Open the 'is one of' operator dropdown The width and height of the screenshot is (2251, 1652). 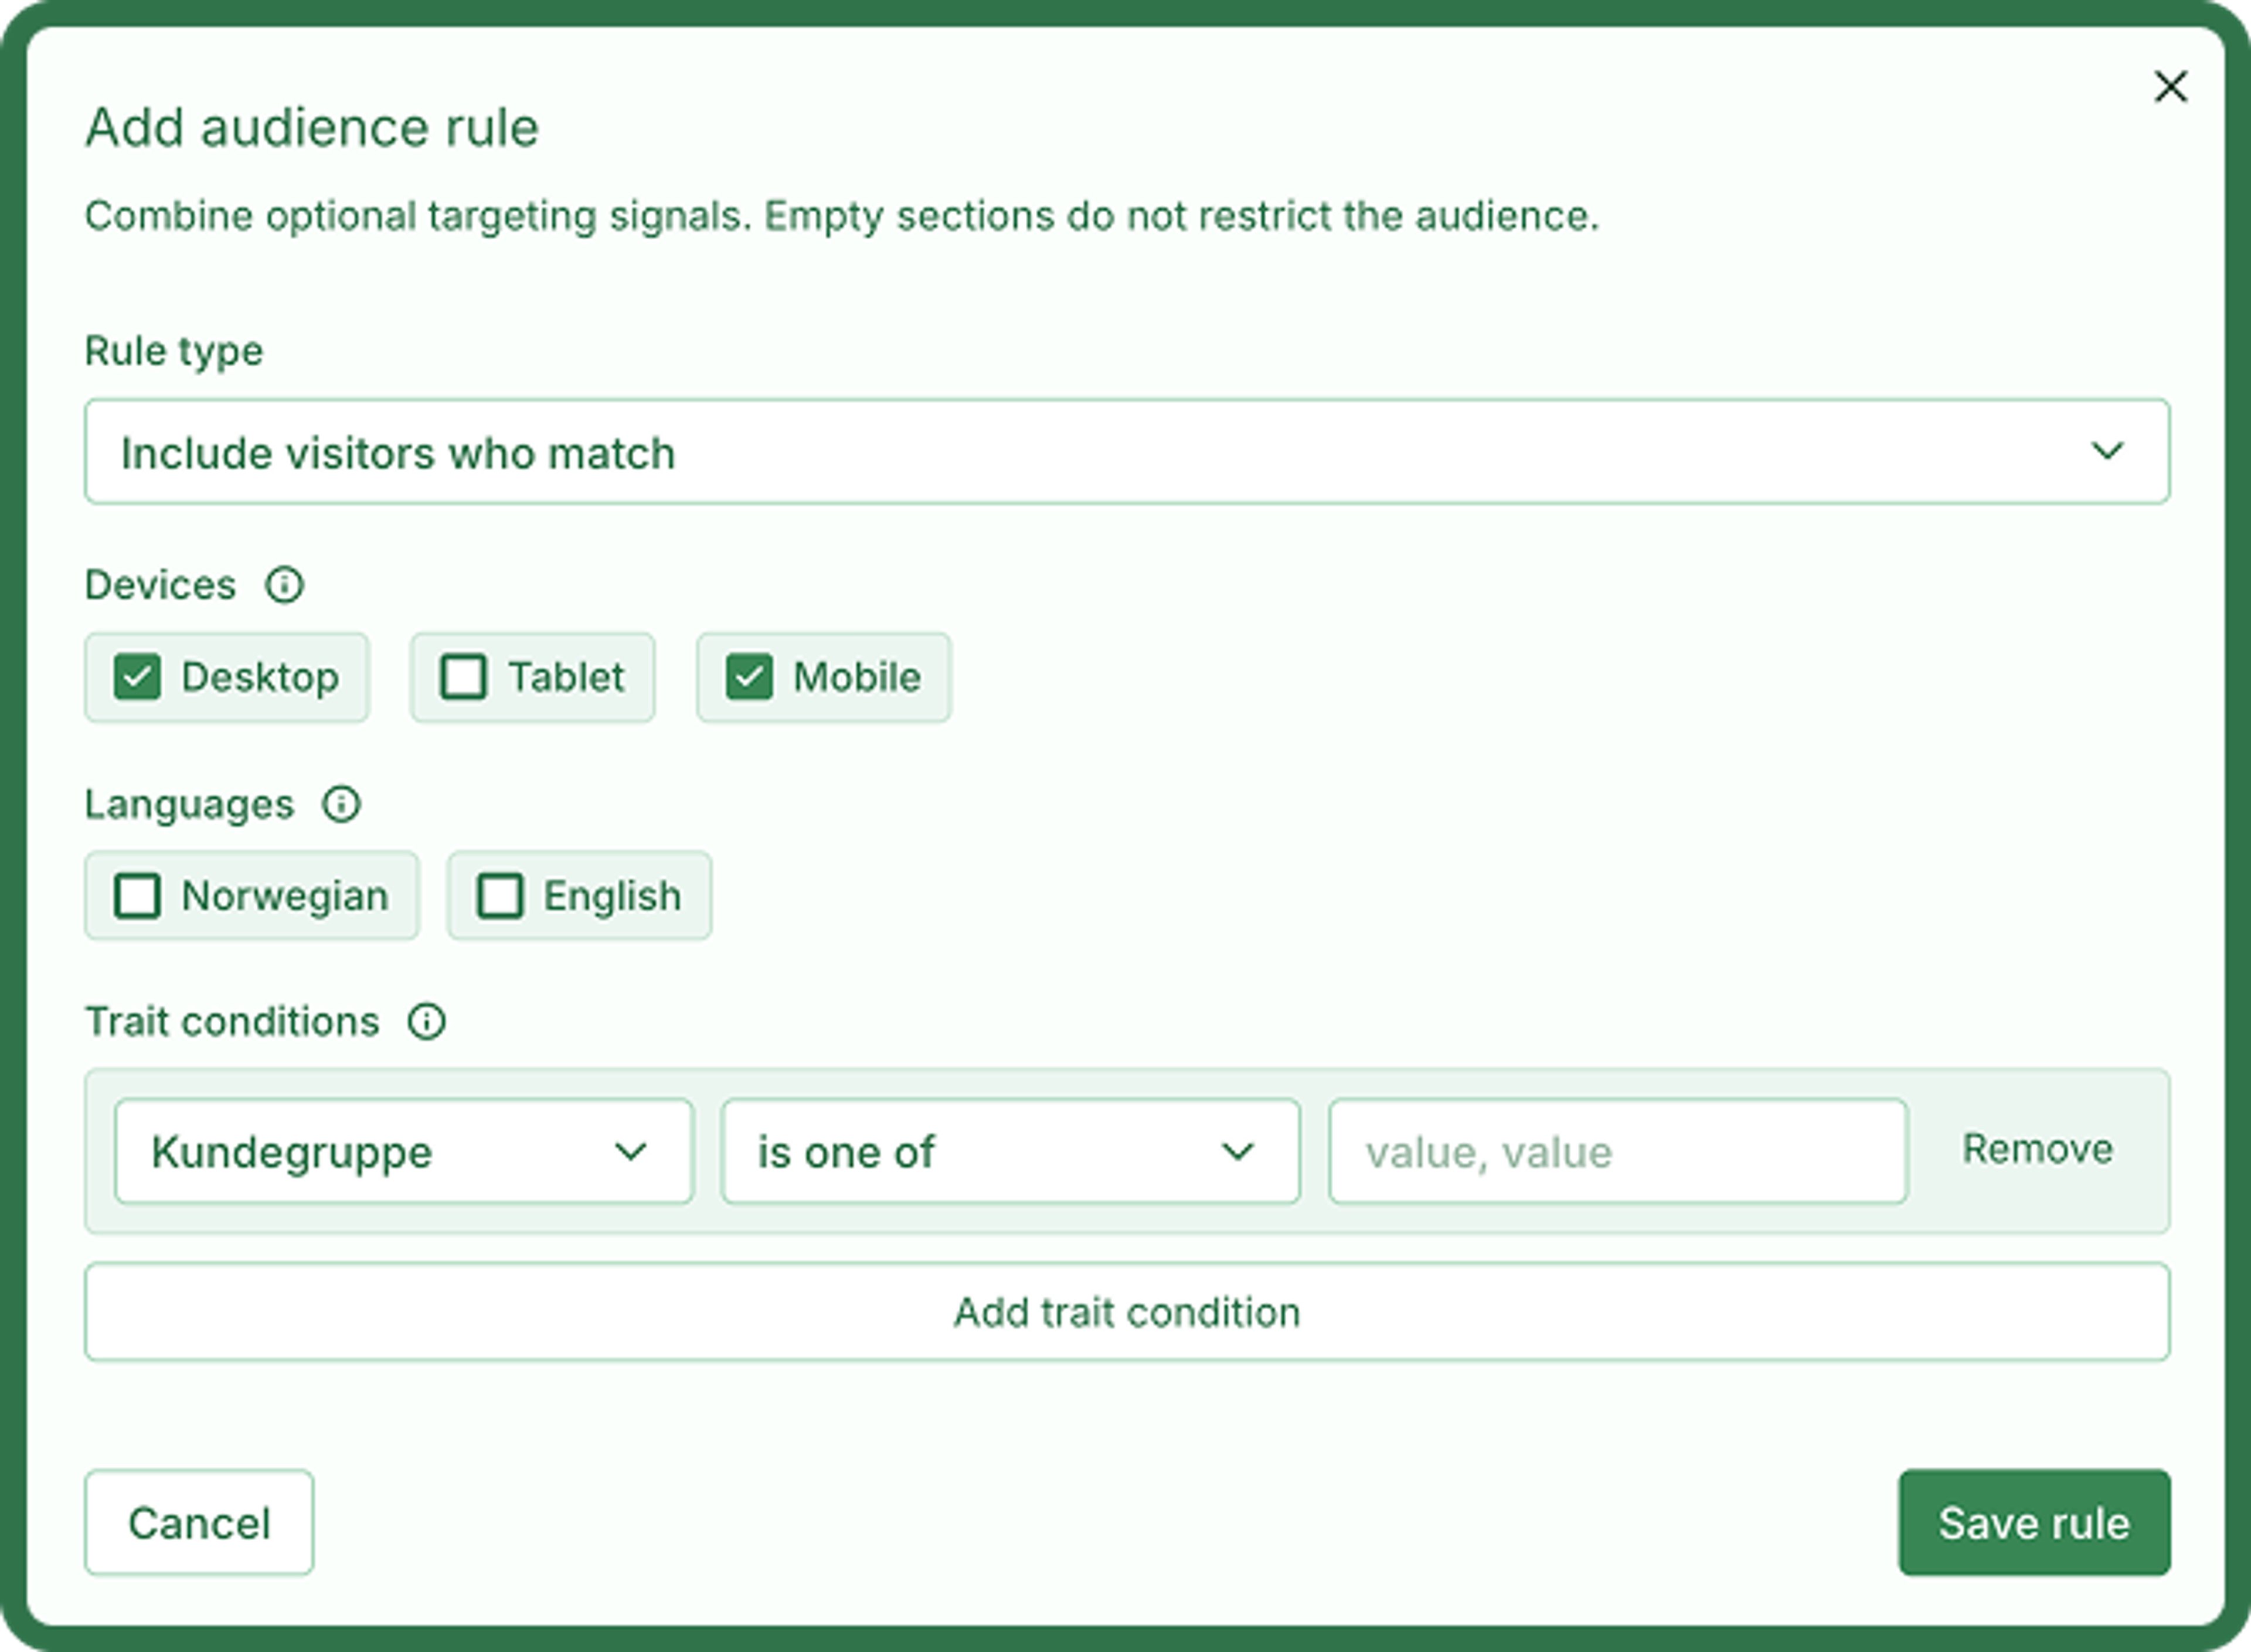point(1011,1152)
